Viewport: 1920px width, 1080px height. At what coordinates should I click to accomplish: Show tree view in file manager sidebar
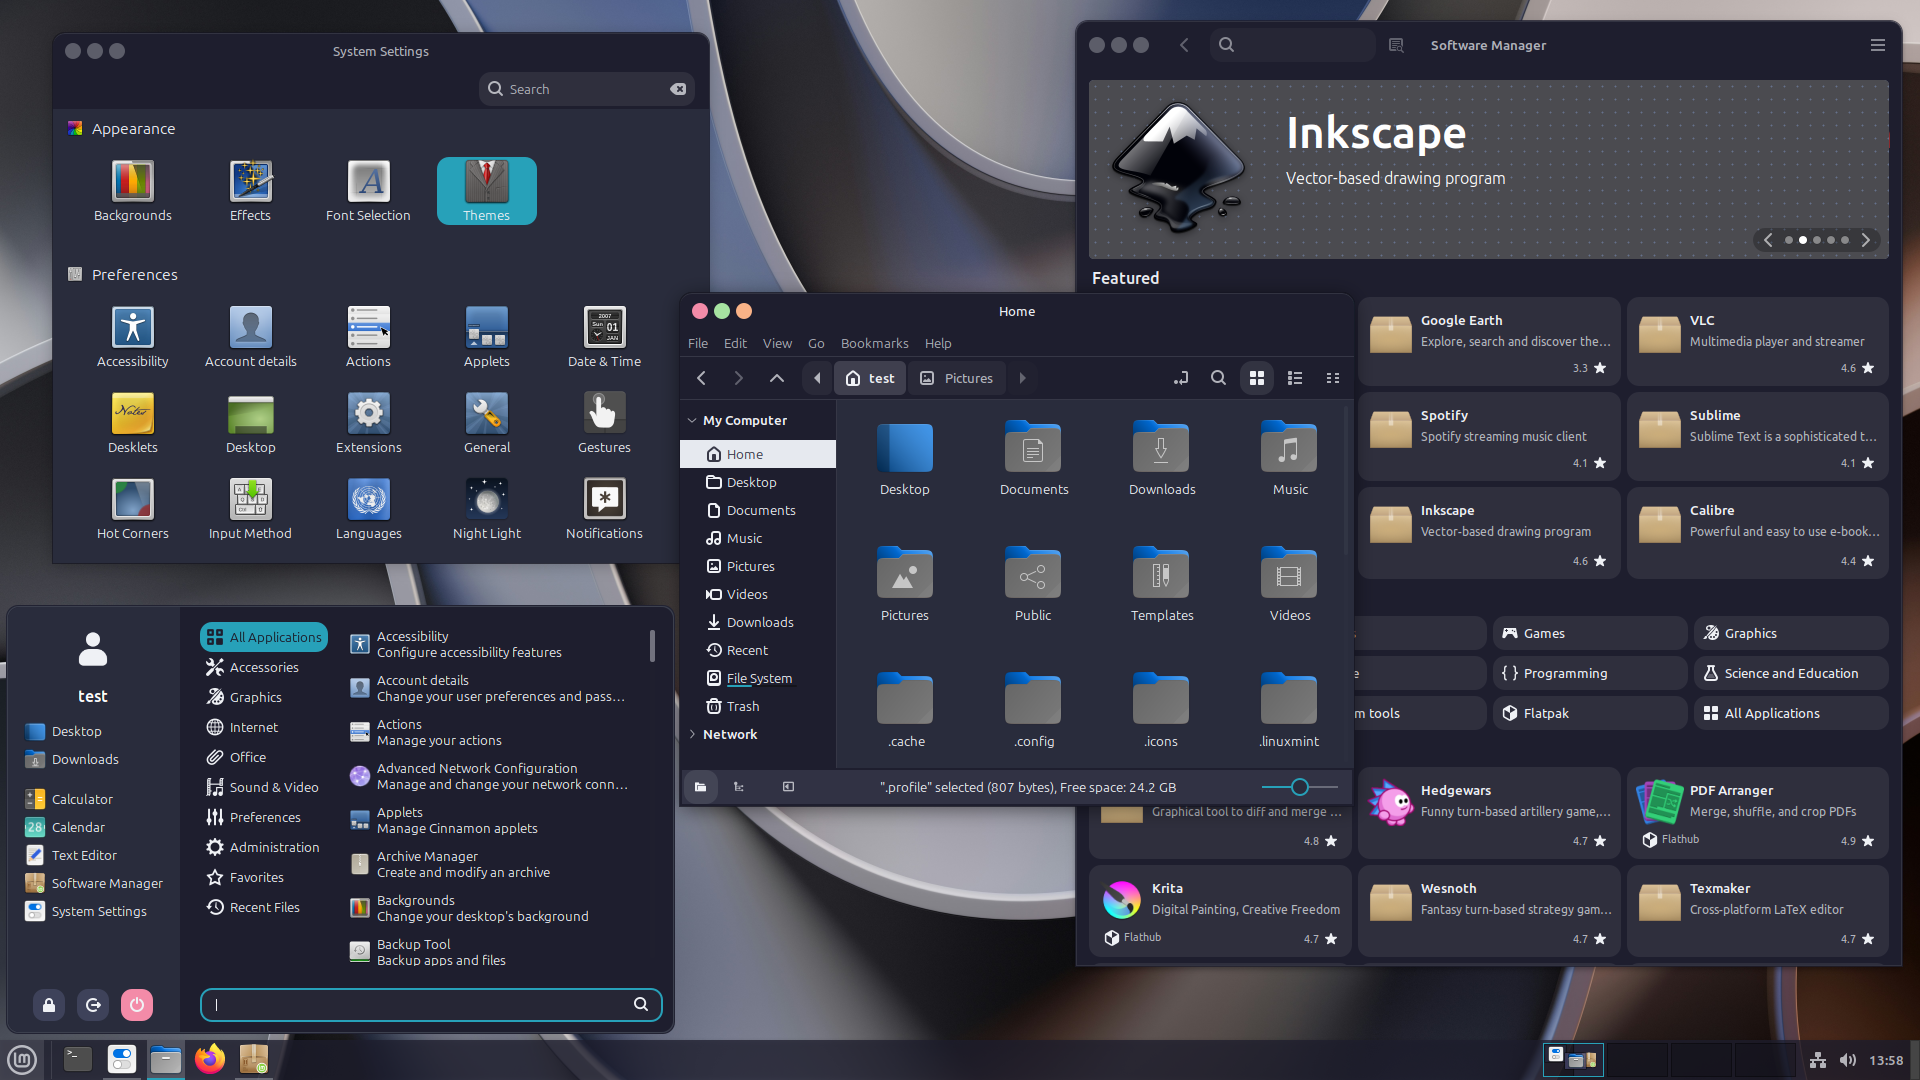click(x=739, y=787)
